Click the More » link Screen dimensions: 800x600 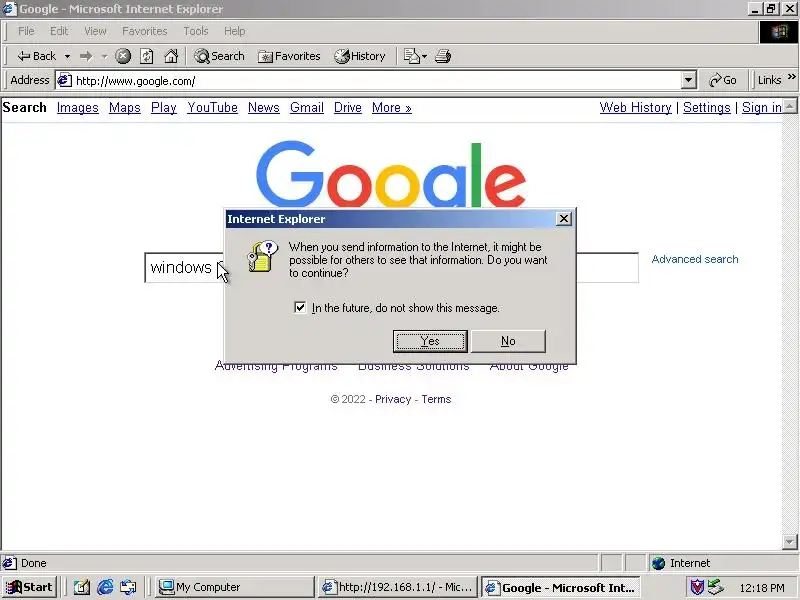[x=391, y=108]
